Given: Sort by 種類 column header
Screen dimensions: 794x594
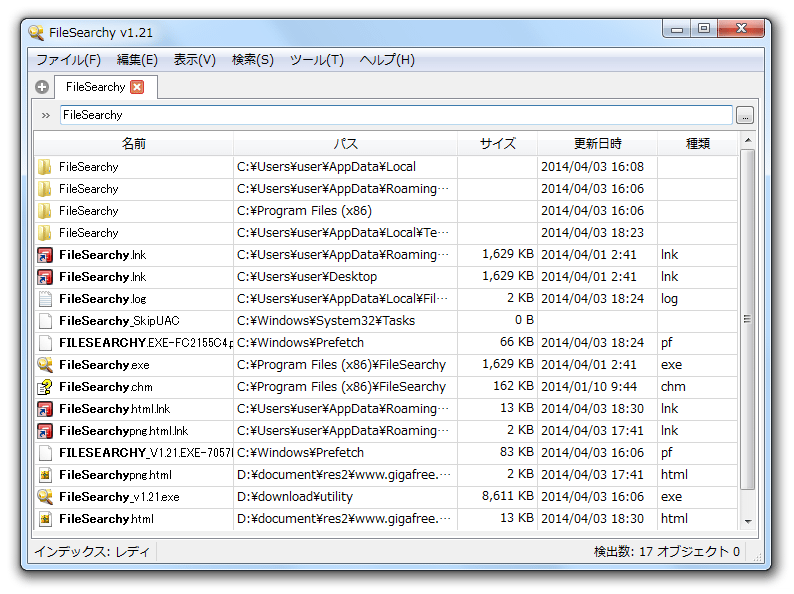Looking at the screenshot, I should 697,144.
